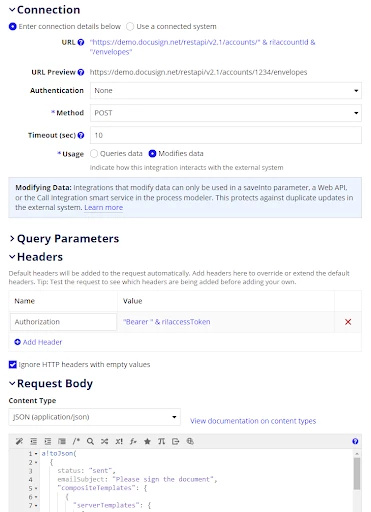Click the header value 'Bearer' expression
The width and height of the screenshot is (371, 512).
167,322
